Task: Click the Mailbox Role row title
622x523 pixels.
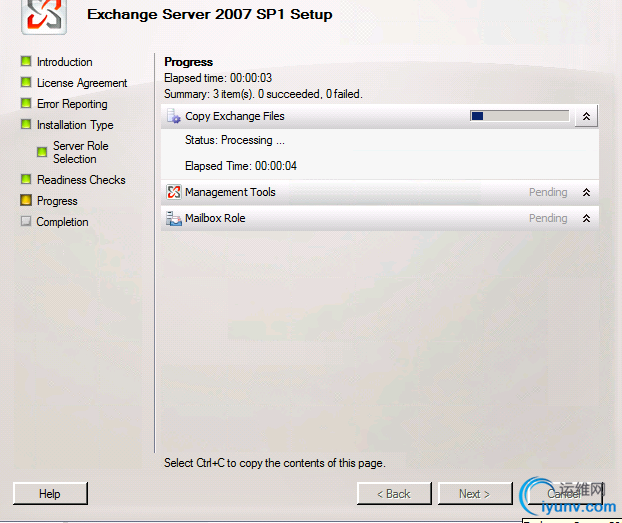Action: 215,218
